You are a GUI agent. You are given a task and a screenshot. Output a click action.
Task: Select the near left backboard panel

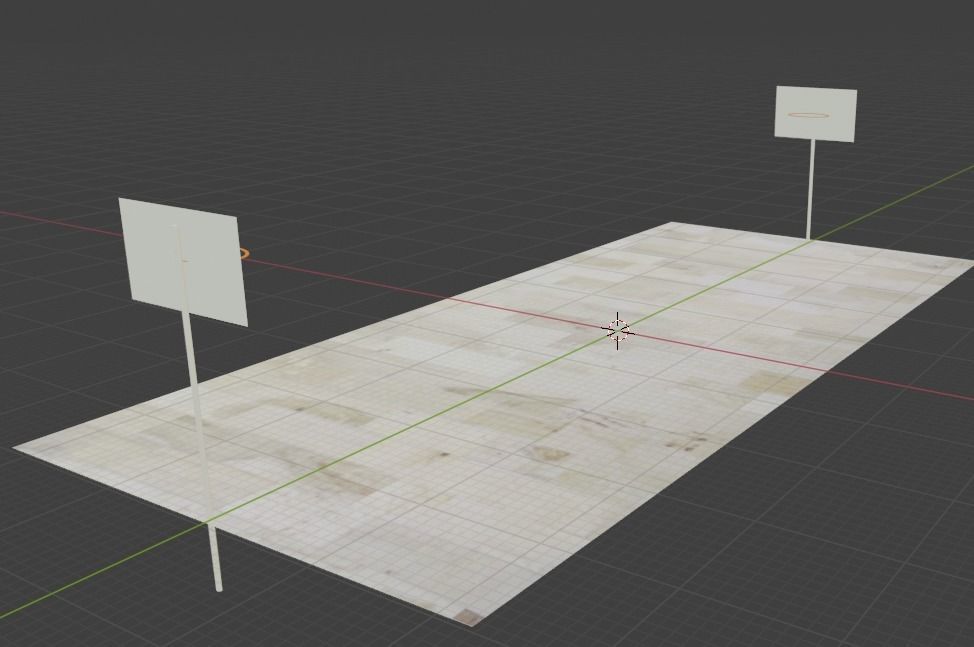[183, 262]
